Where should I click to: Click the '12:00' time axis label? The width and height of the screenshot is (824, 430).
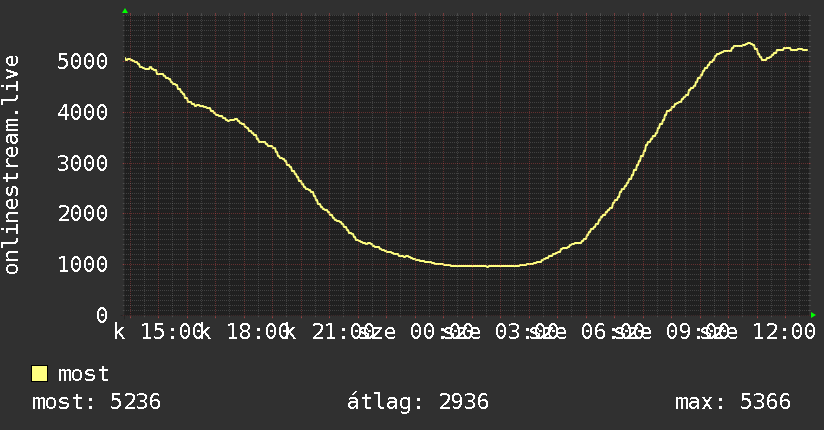(784, 332)
